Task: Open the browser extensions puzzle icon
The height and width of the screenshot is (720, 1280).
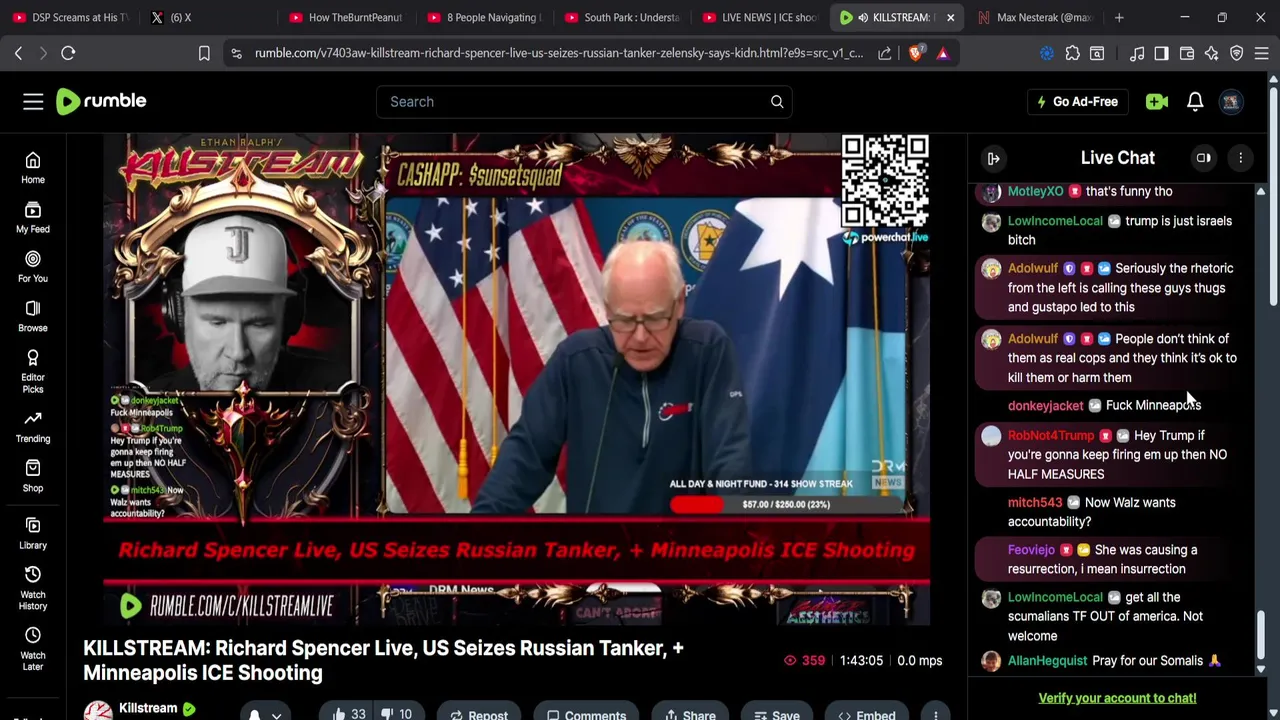Action: tap(1072, 53)
